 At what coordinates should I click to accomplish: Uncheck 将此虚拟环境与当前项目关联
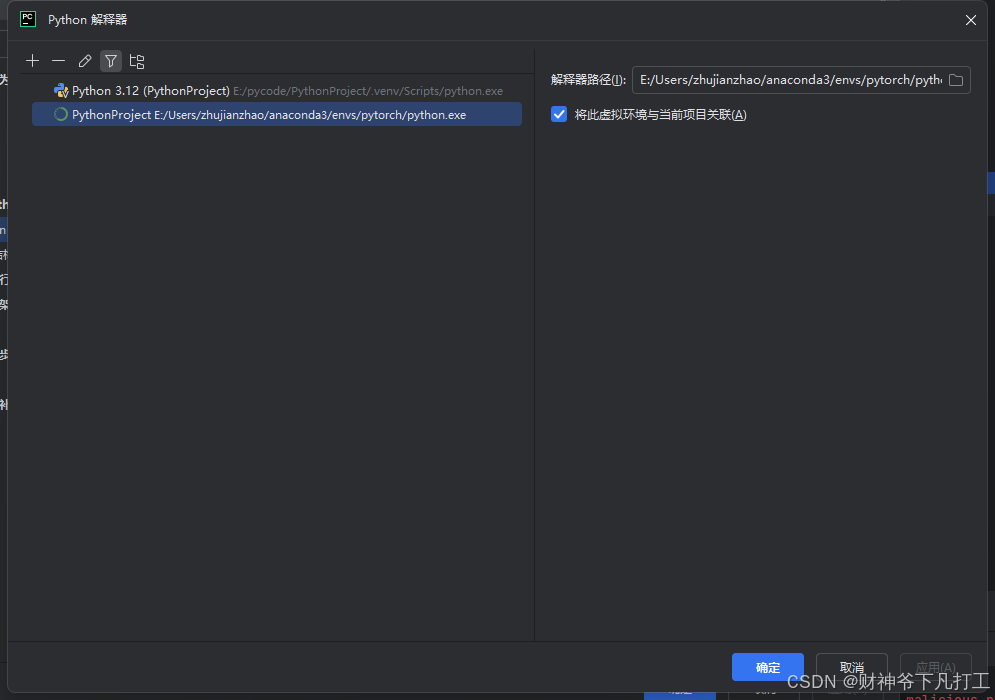pyautogui.click(x=558, y=114)
